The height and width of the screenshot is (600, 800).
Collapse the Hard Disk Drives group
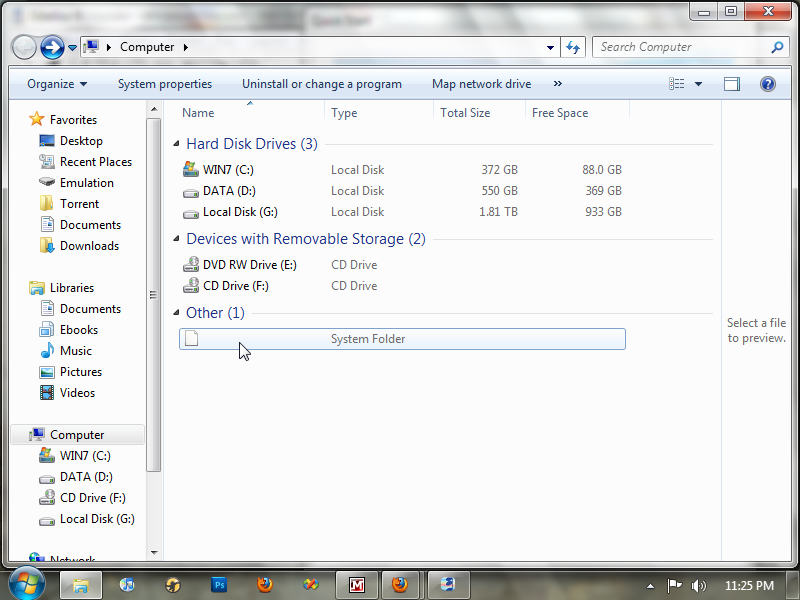[x=177, y=144]
